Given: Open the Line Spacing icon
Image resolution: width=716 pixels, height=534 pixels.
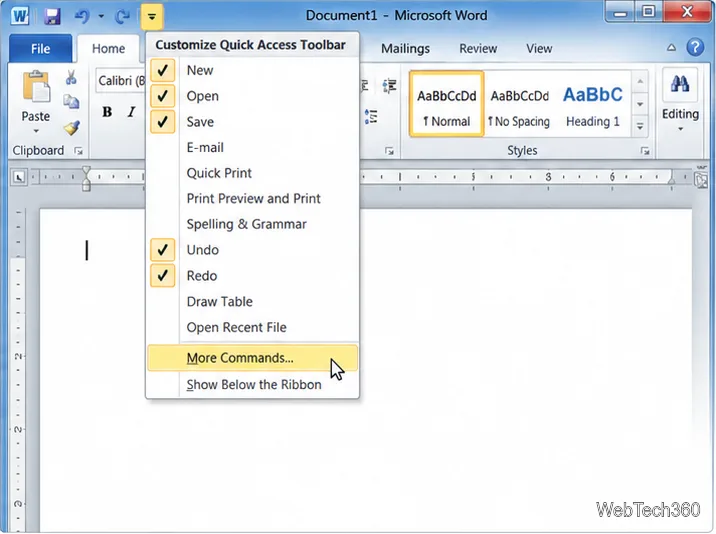Looking at the screenshot, I should click(371, 116).
